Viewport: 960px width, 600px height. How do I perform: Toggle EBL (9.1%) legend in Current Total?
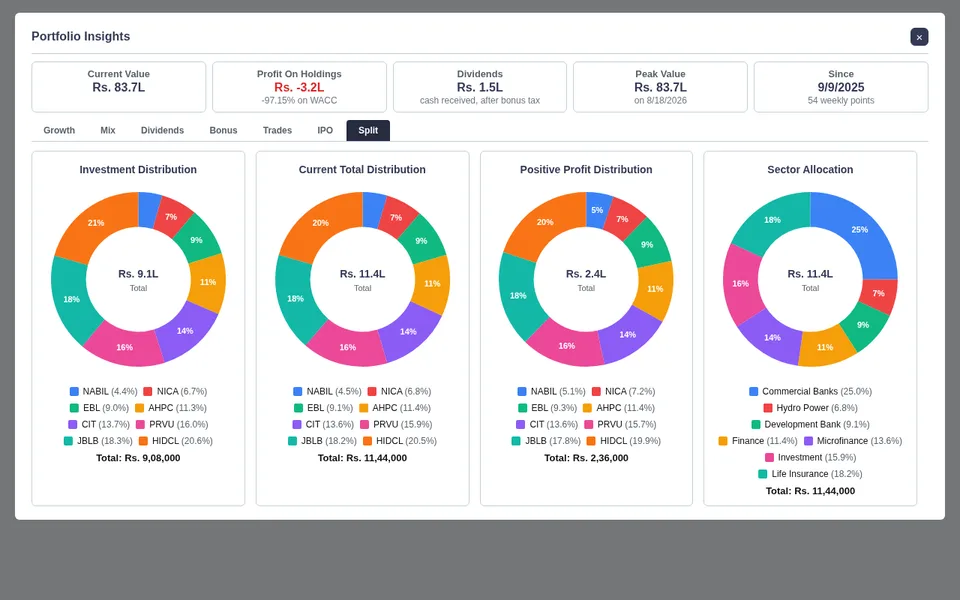coord(323,408)
